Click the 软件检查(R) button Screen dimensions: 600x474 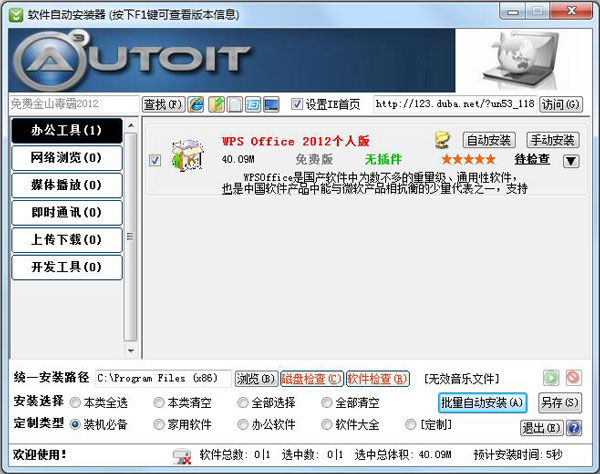[377, 379]
